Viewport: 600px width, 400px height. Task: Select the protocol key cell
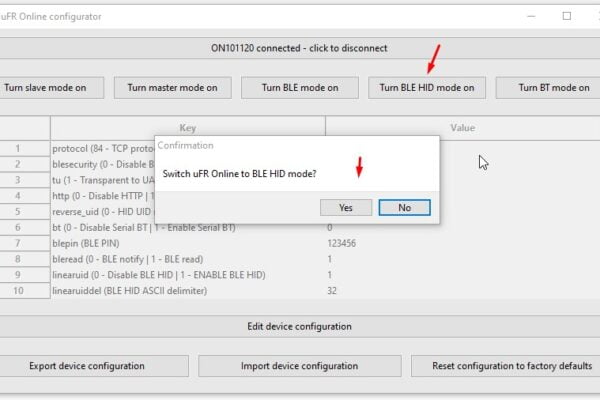point(103,149)
